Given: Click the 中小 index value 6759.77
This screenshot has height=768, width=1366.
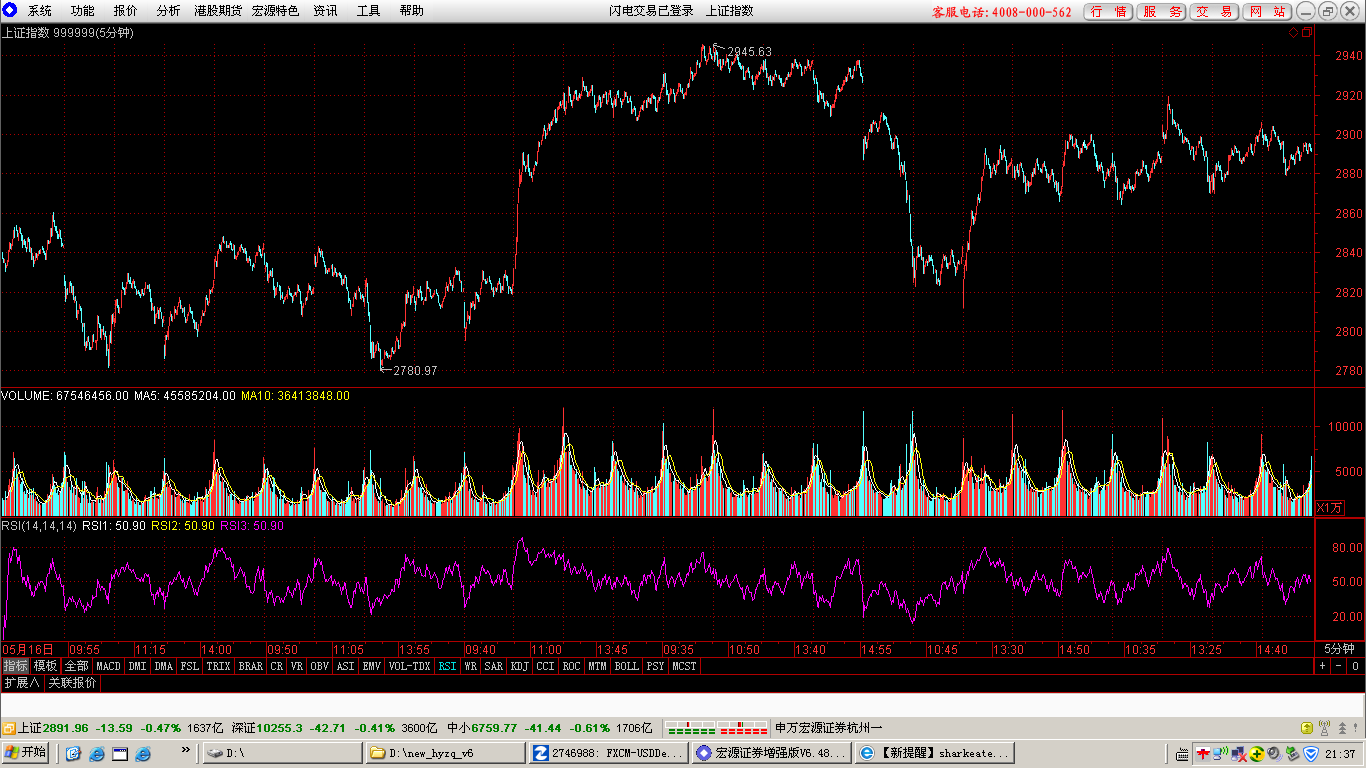Looking at the screenshot, I should click(x=495, y=728).
